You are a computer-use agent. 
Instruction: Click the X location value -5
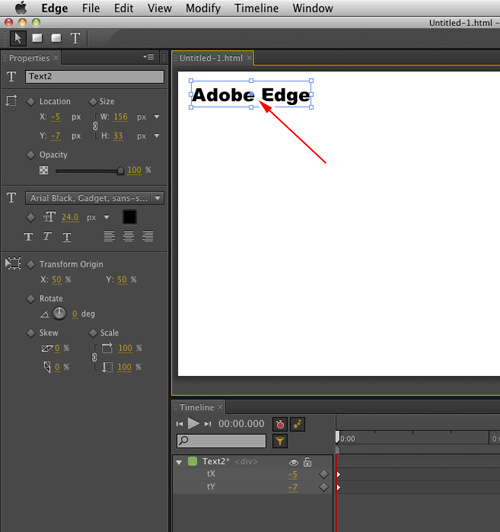click(x=56, y=117)
